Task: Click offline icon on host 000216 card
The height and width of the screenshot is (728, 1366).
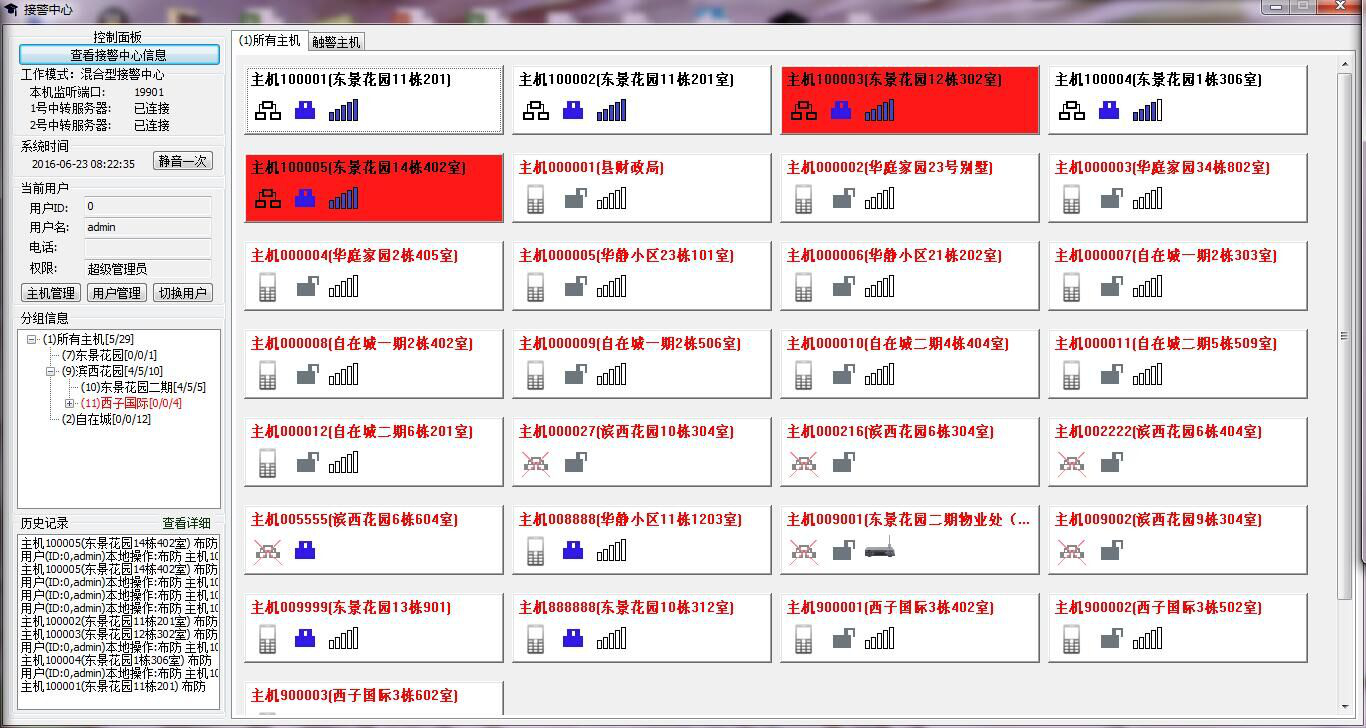Action: (x=804, y=463)
